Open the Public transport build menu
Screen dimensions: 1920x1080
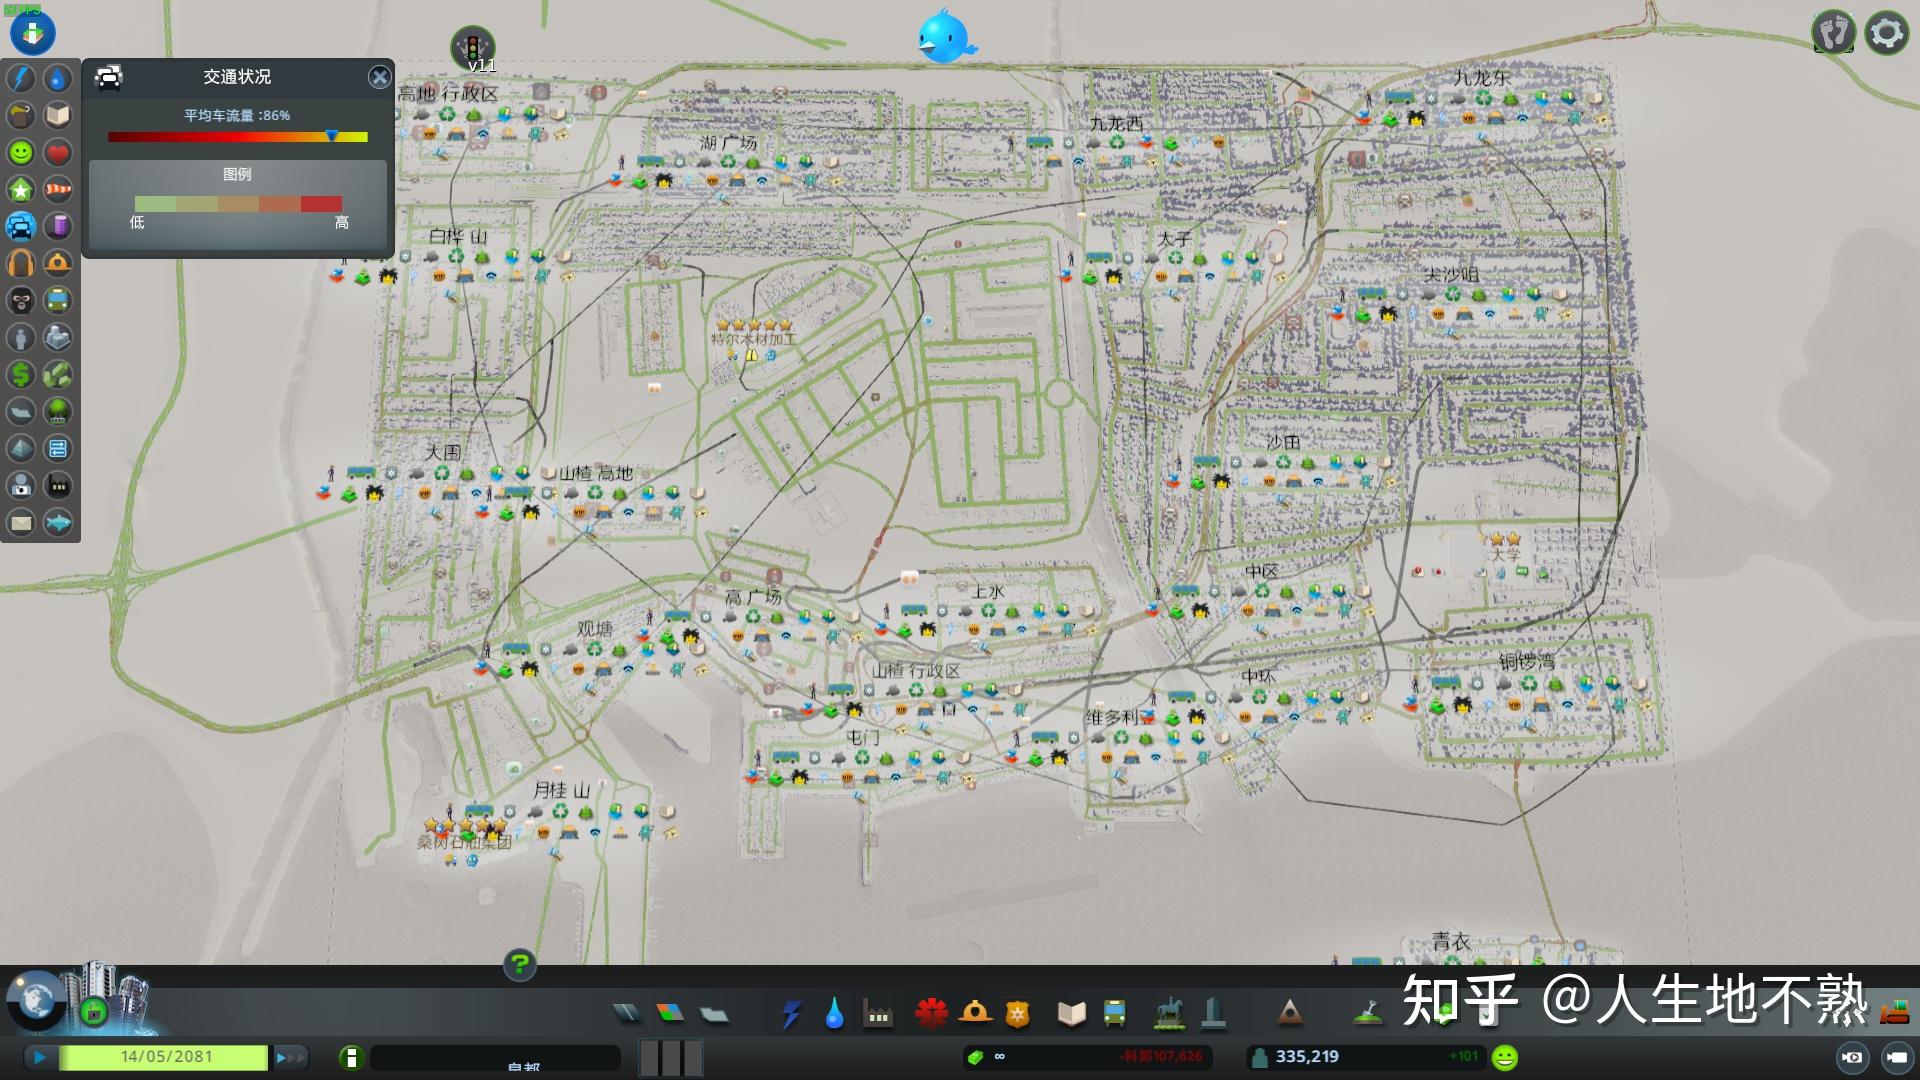[1114, 1014]
